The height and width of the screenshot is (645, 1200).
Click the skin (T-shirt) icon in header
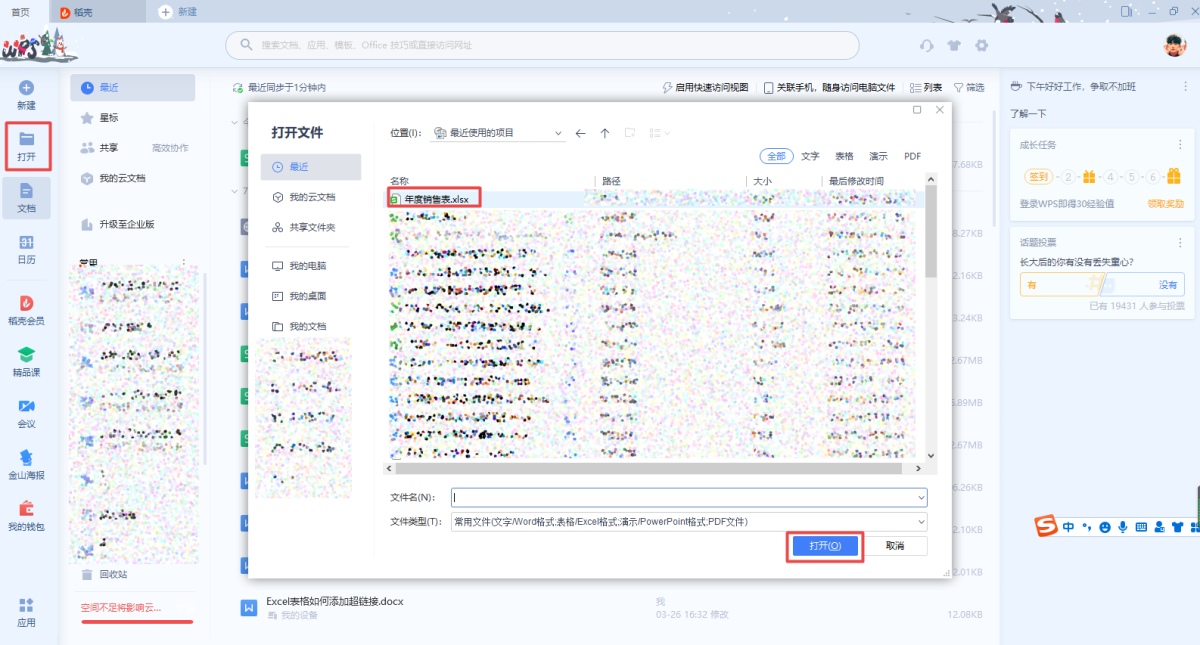tap(954, 45)
